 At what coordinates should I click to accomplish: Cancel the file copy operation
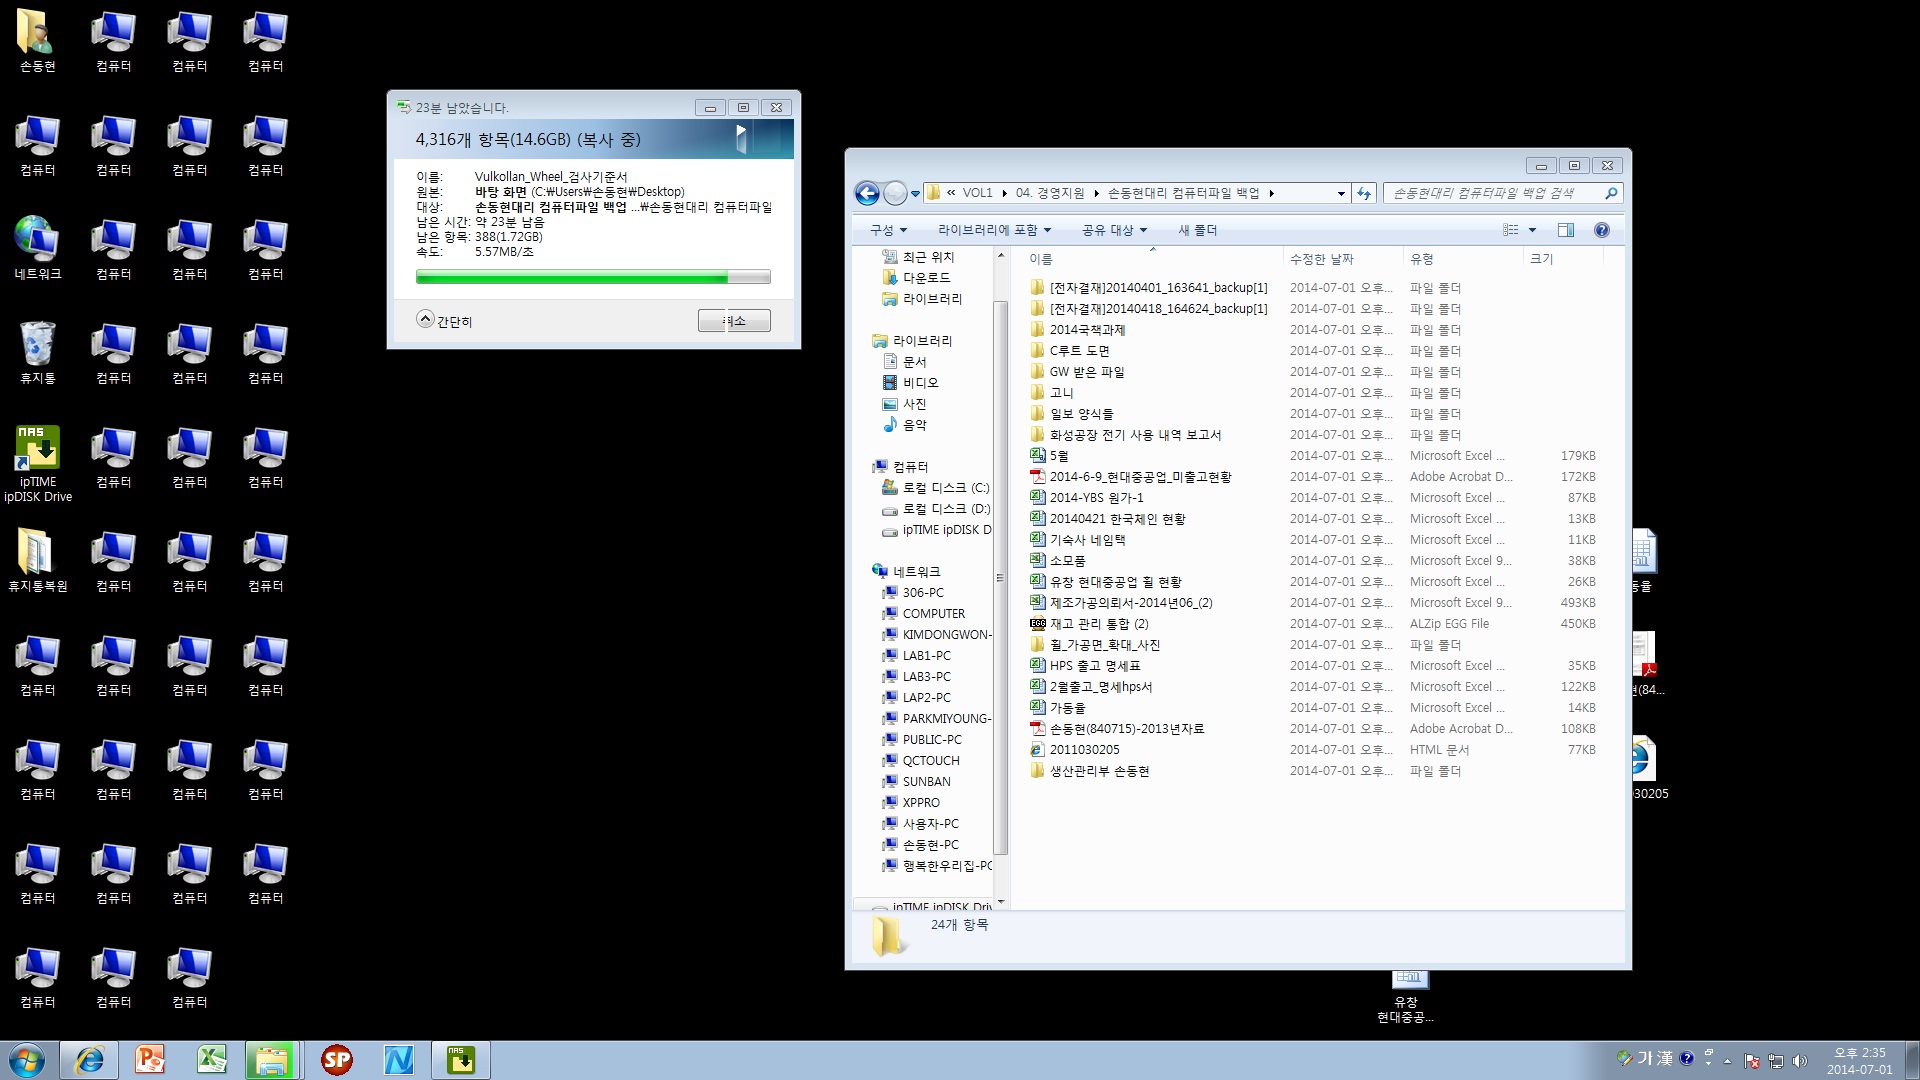(x=734, y=320)
